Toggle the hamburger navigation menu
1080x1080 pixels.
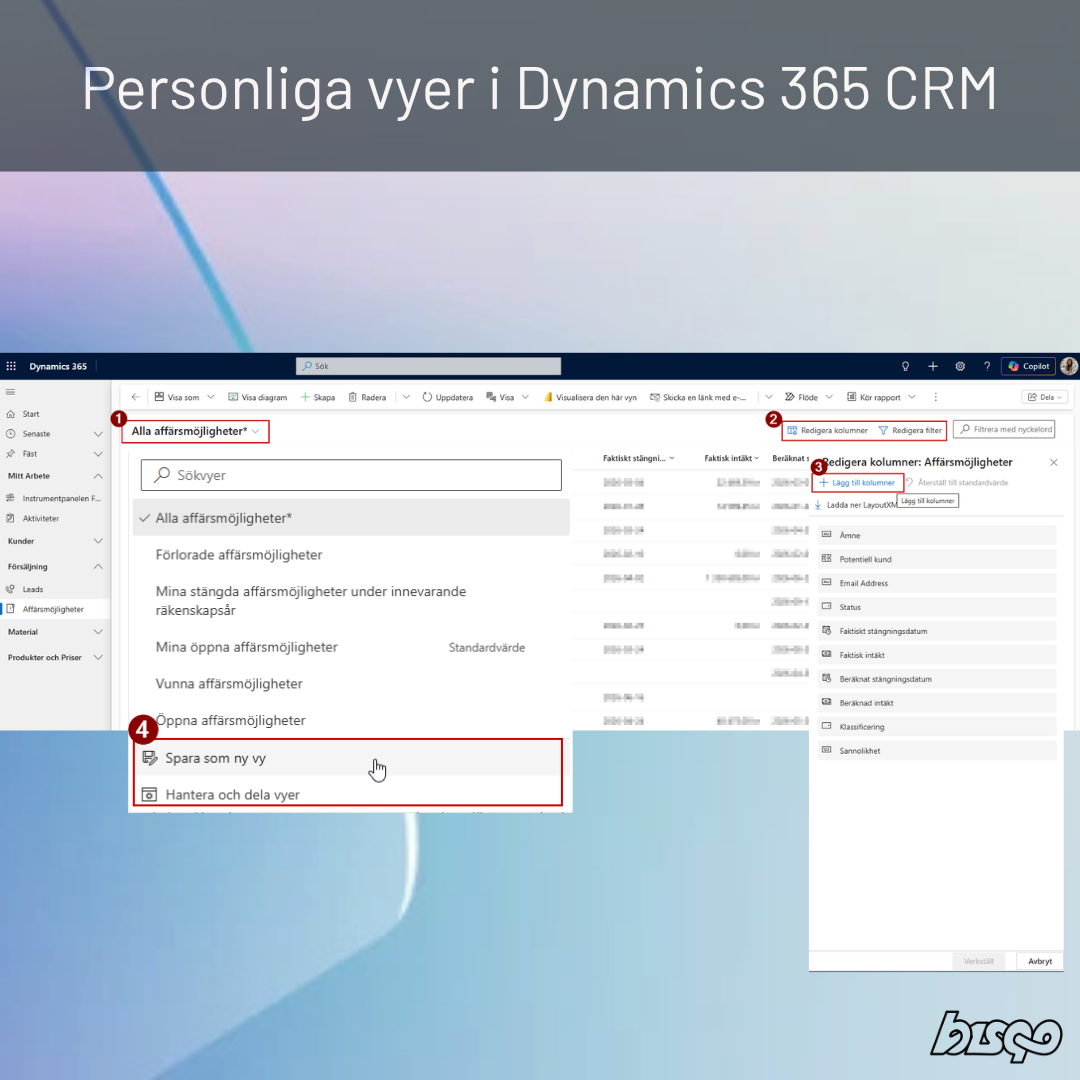point(10,392)
